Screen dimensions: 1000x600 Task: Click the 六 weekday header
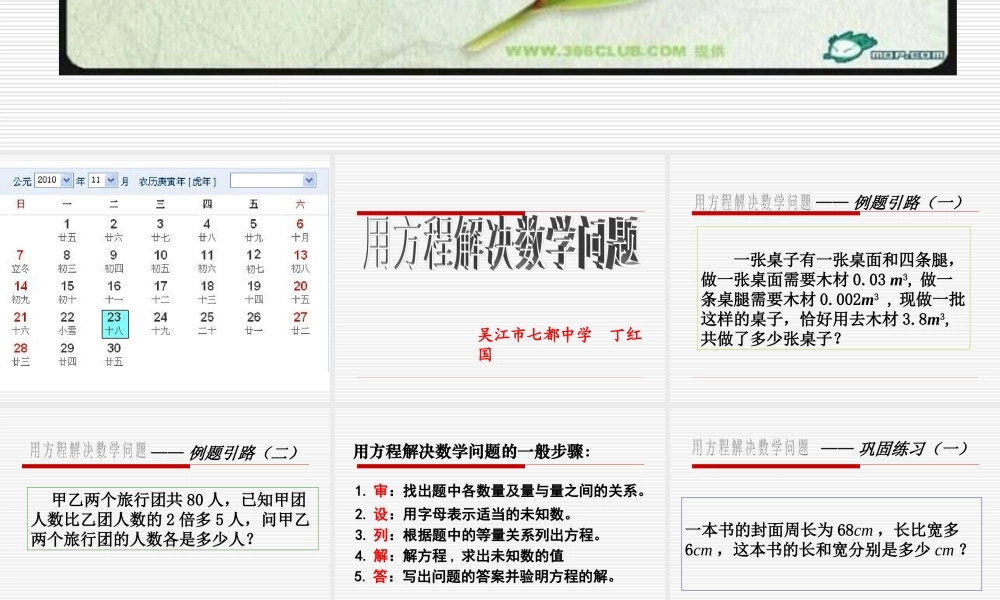coord(300,204)
